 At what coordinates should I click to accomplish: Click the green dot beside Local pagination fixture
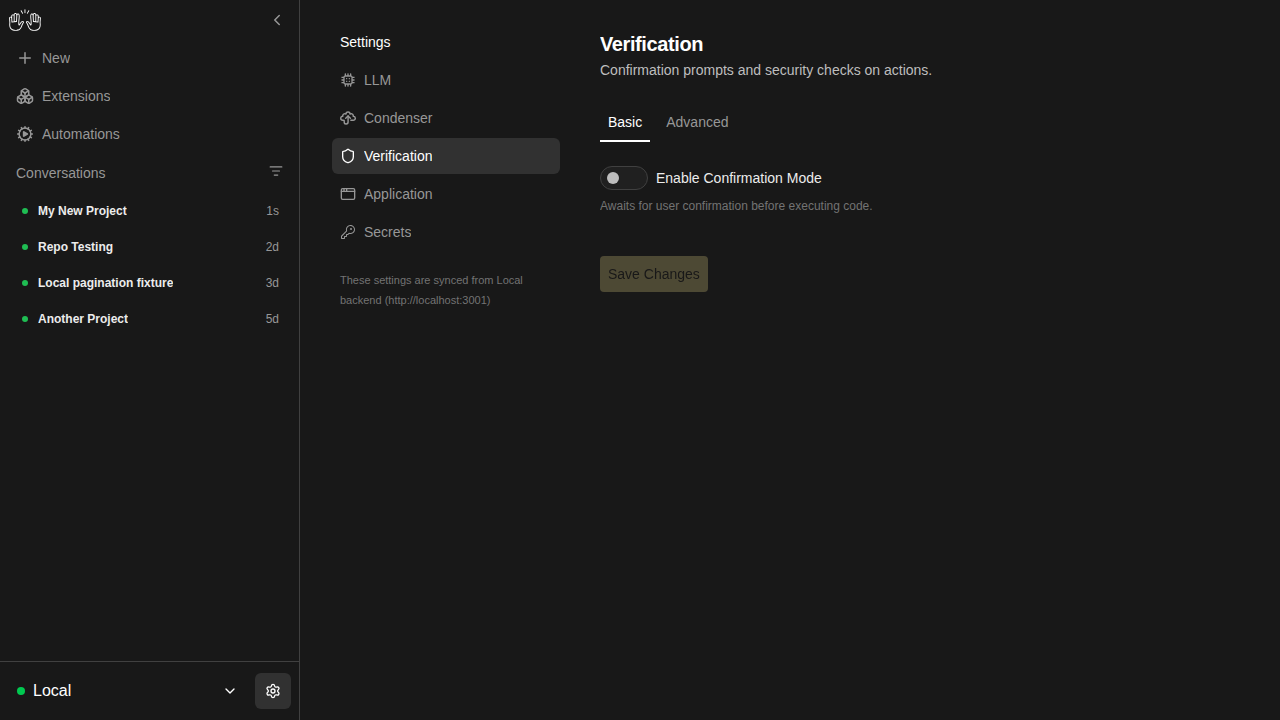tap(25, 283)
